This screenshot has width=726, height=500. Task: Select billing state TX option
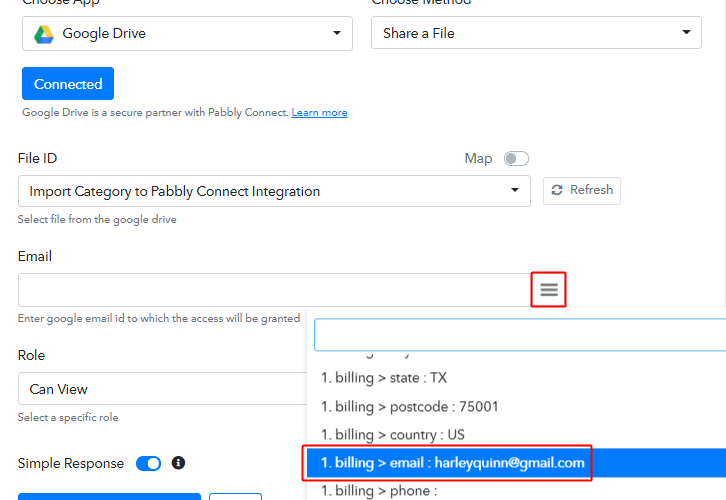516,378
